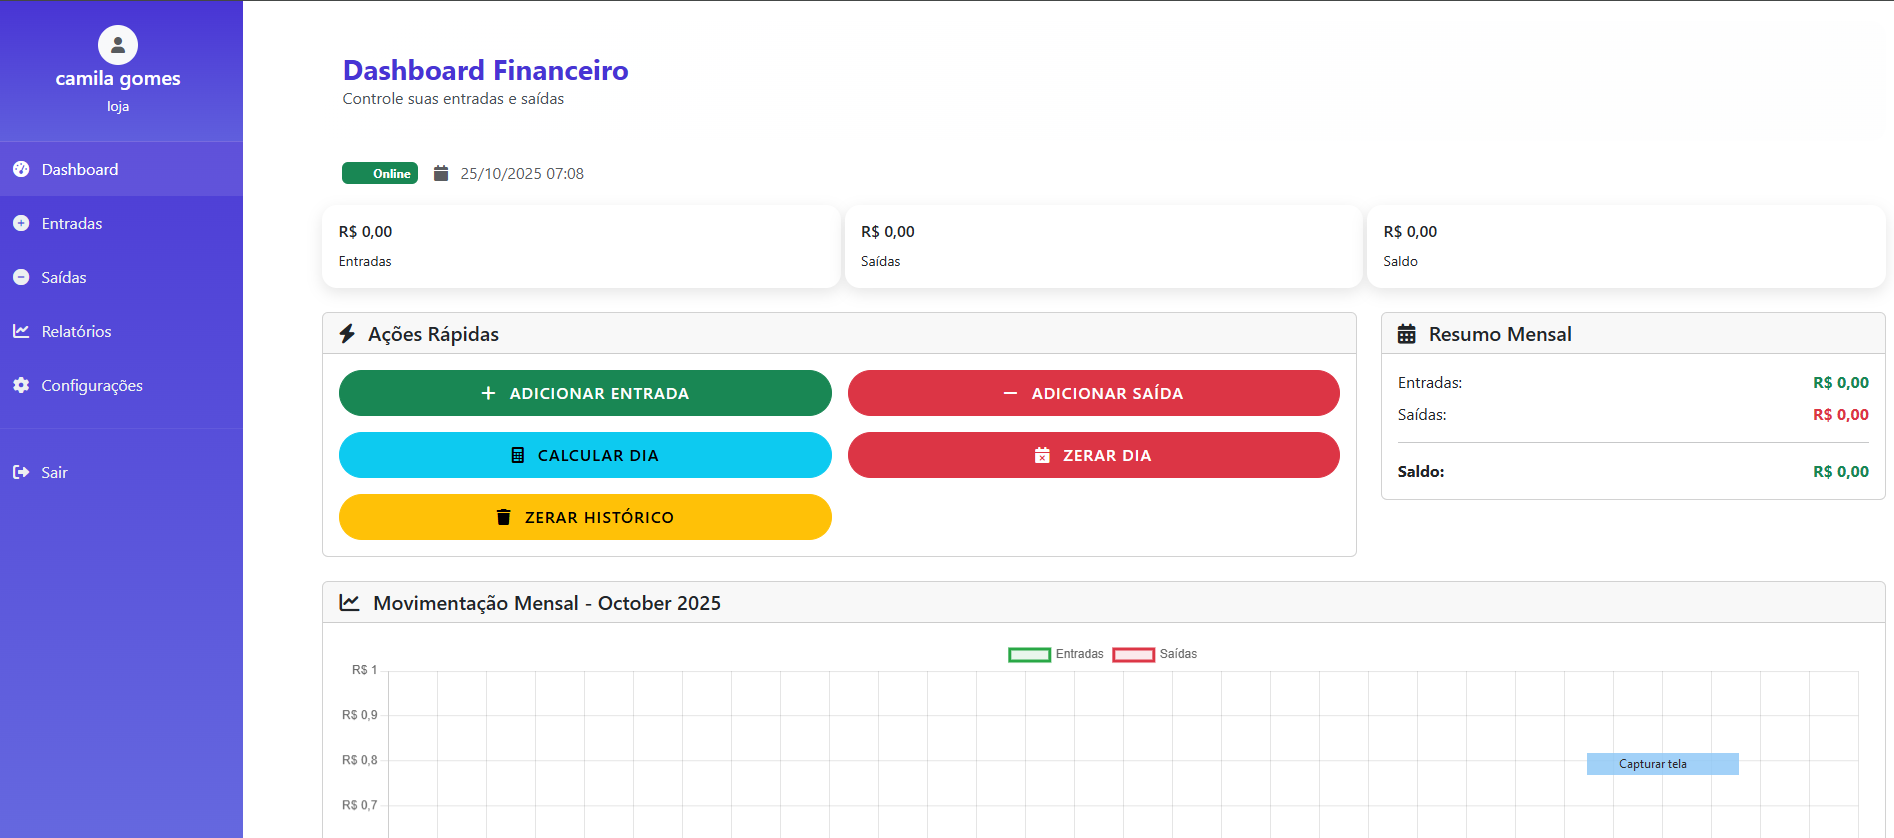Go to Configurações in the sidebar
The image size is (1894, 838).
92,386
